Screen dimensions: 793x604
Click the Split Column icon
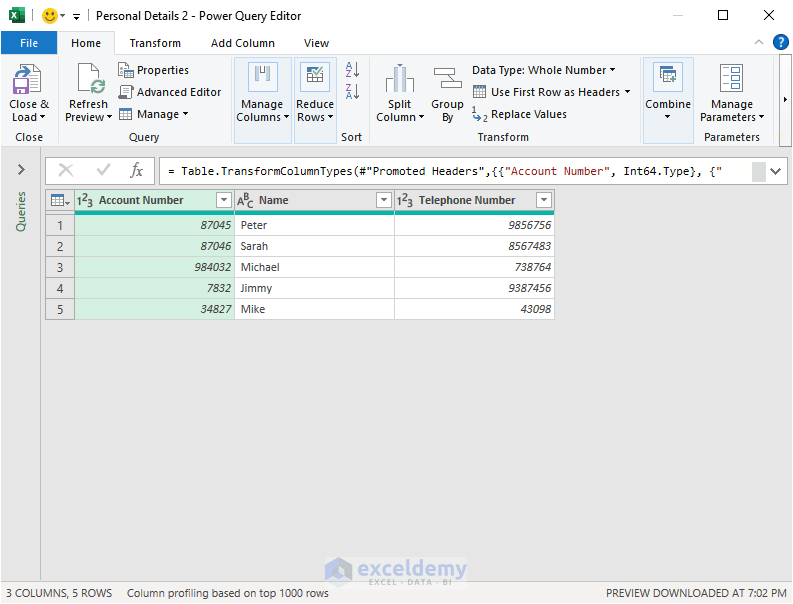400,79
